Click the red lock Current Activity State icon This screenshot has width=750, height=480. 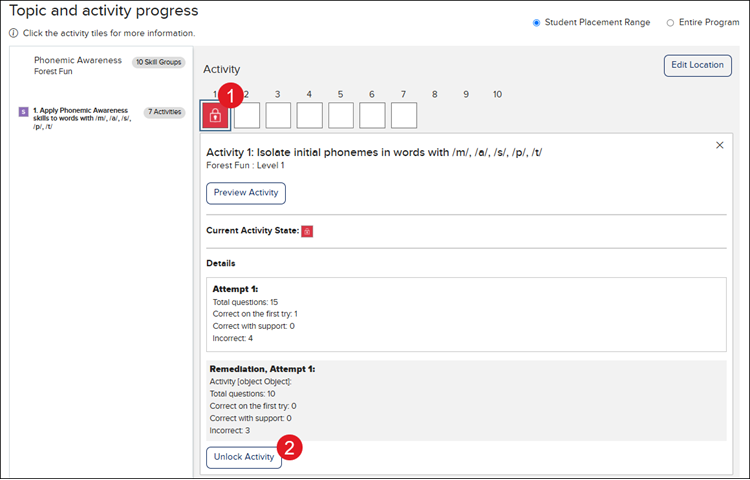point(307,231)
